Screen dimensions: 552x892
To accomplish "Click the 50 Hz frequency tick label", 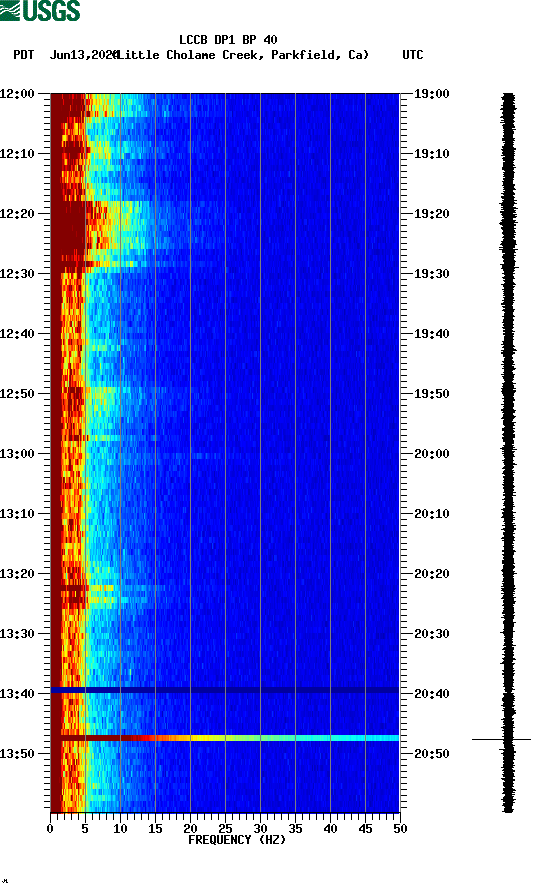I will 400,829.
